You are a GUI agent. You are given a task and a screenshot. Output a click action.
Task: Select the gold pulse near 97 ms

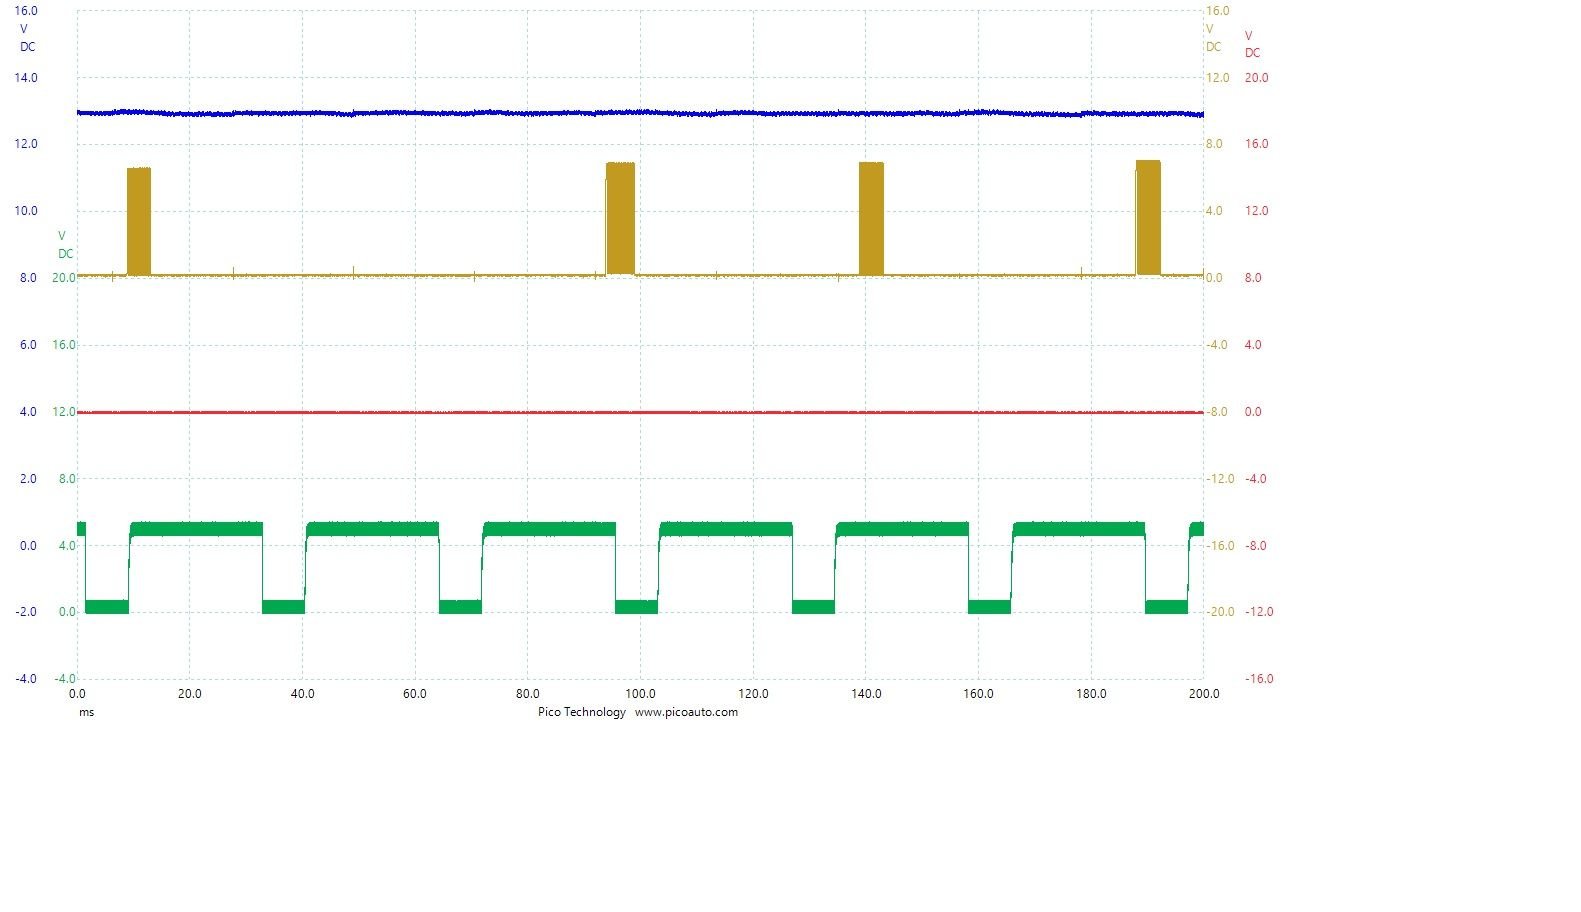click(x=621, y=218)
